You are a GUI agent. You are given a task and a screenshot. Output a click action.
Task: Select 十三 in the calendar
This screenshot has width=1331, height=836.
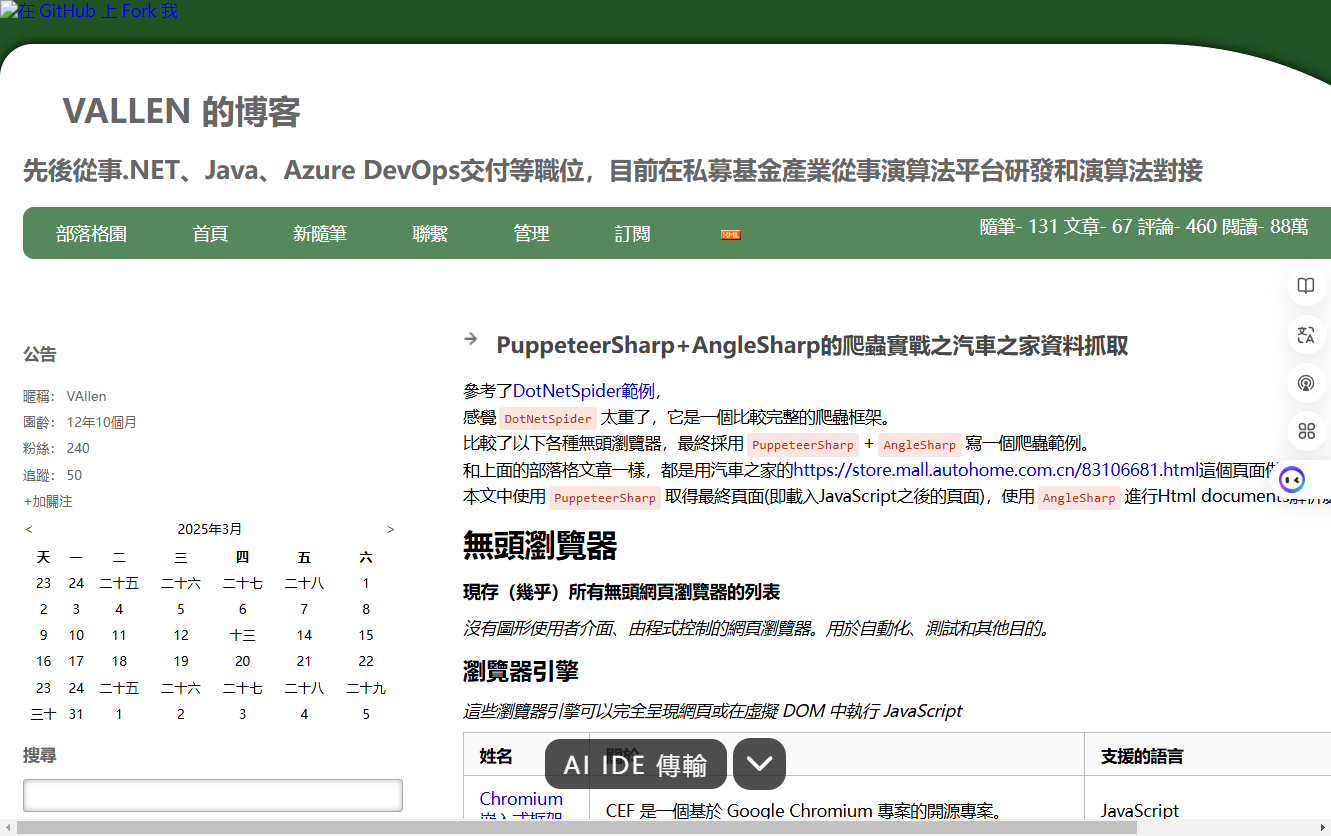tap(242, 635)
